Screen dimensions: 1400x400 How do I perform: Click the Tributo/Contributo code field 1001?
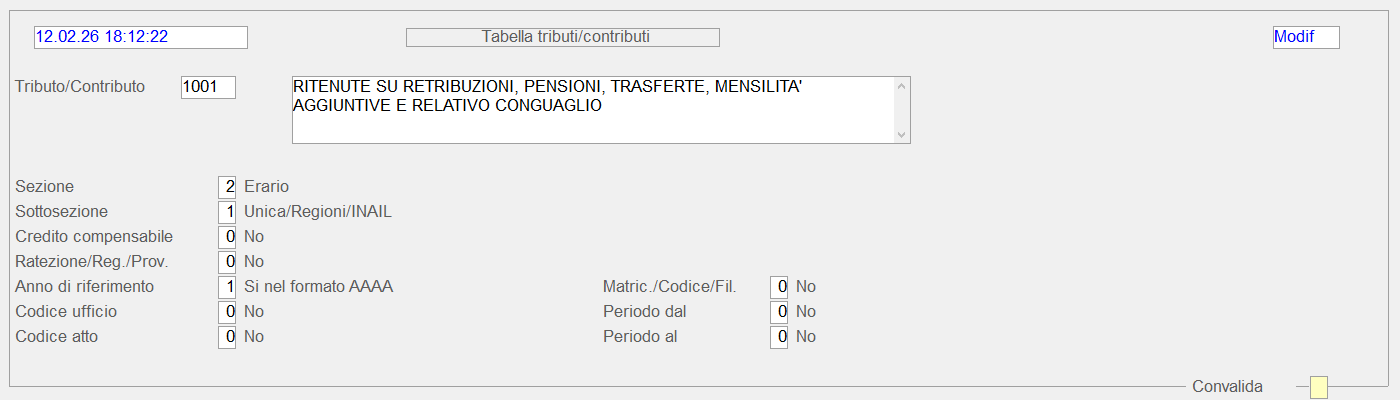208,87
